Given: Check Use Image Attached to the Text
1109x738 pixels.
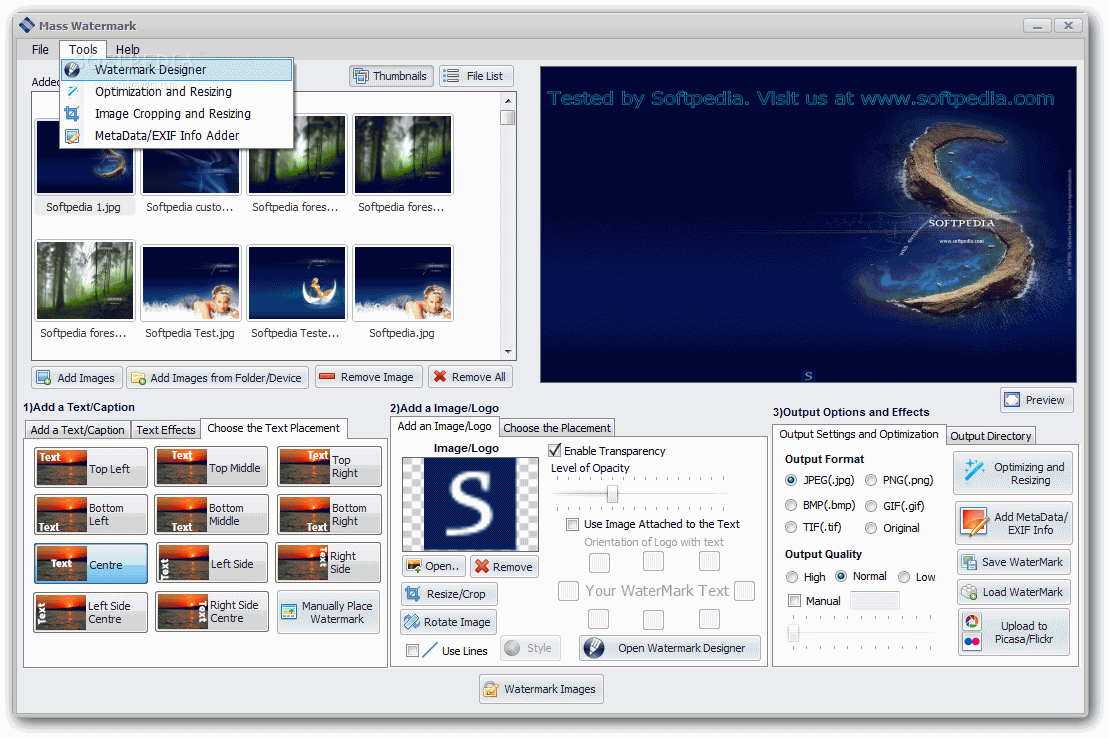Looking at the screenshot, I should coord(572,524).
